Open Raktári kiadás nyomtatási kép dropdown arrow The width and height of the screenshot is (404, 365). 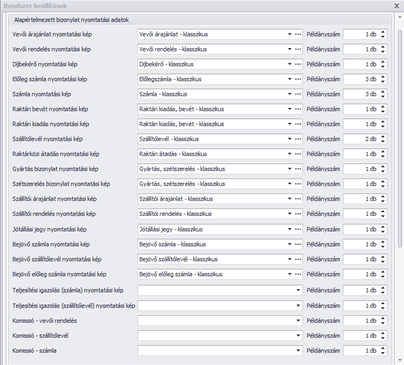[x=289, y=124]
